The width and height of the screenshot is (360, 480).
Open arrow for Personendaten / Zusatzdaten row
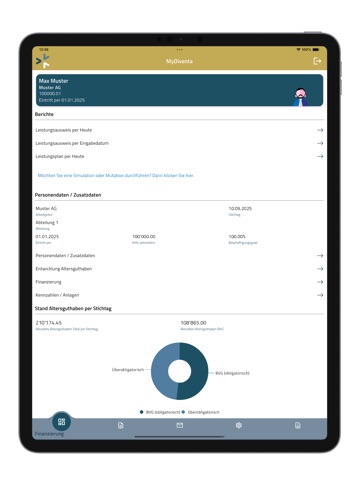click(x=320, y=256)
